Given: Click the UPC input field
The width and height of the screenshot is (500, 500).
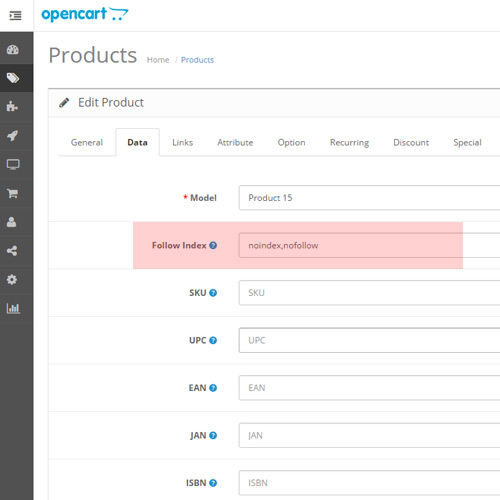Looking at the screenshot, I should pyautogui.click(x=369, y=340).
